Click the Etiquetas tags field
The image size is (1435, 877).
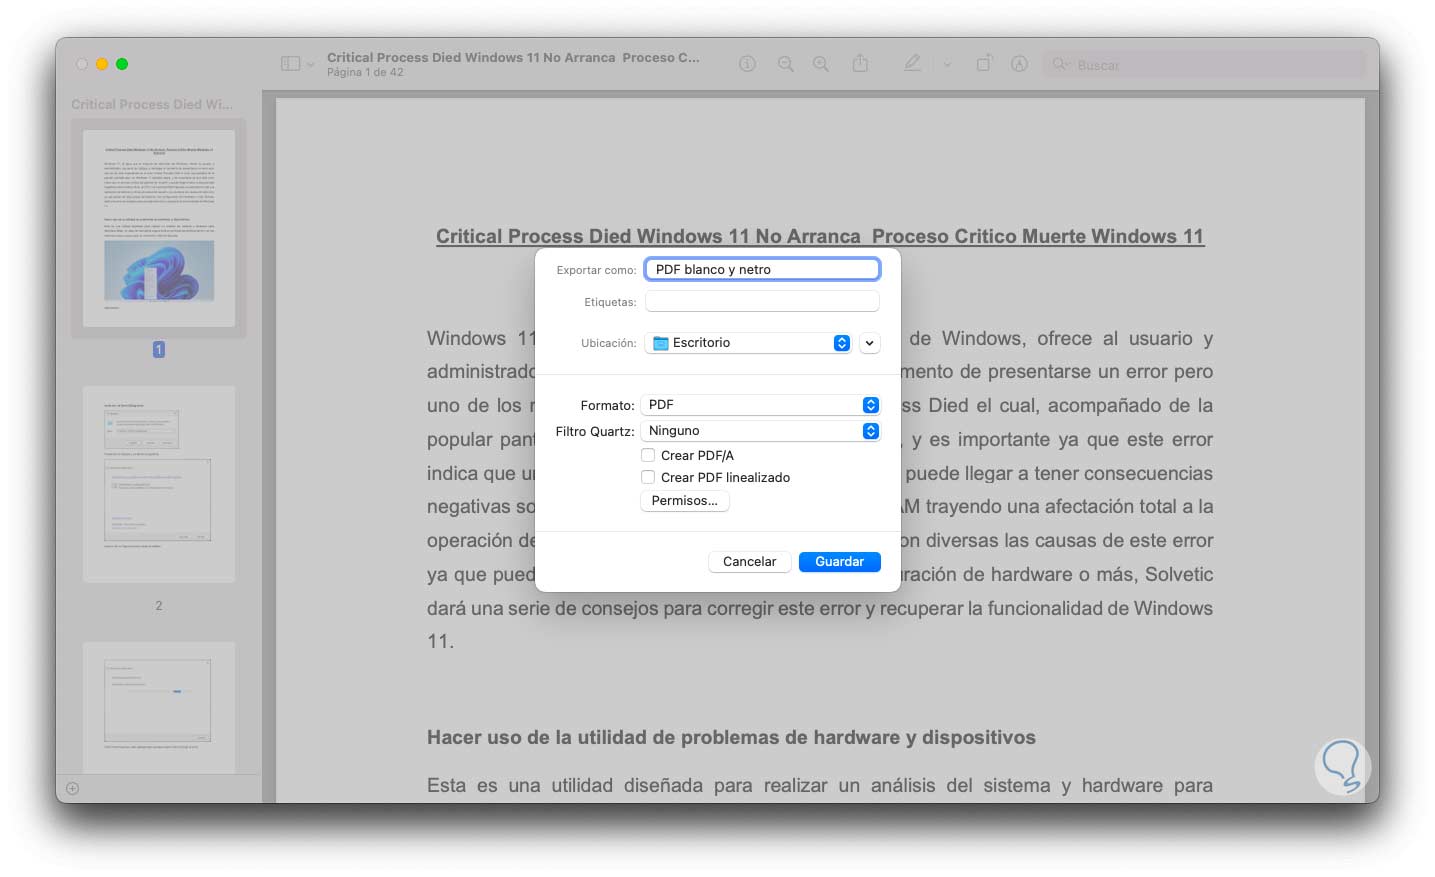[762, 301]
